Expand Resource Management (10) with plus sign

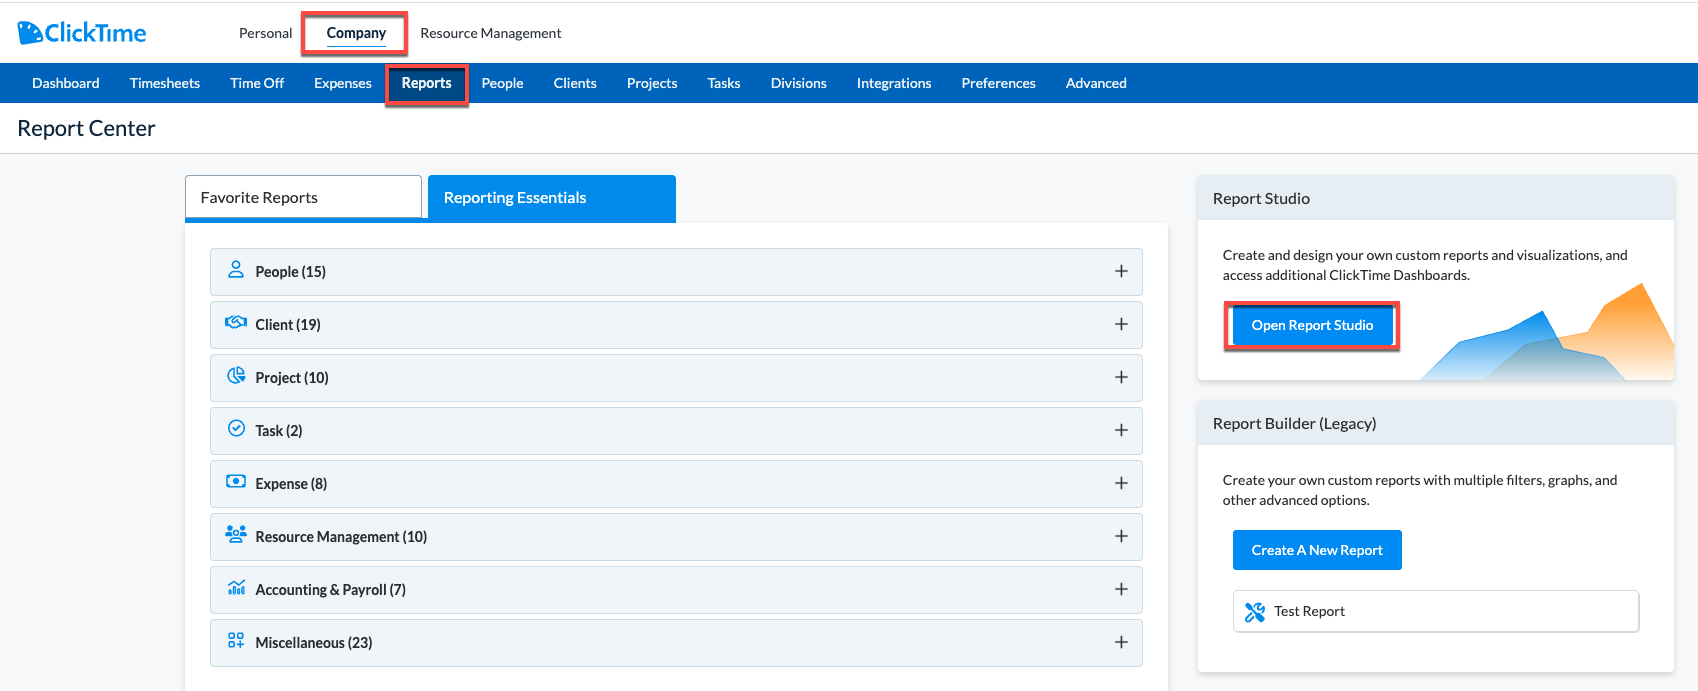point(1121,536)
